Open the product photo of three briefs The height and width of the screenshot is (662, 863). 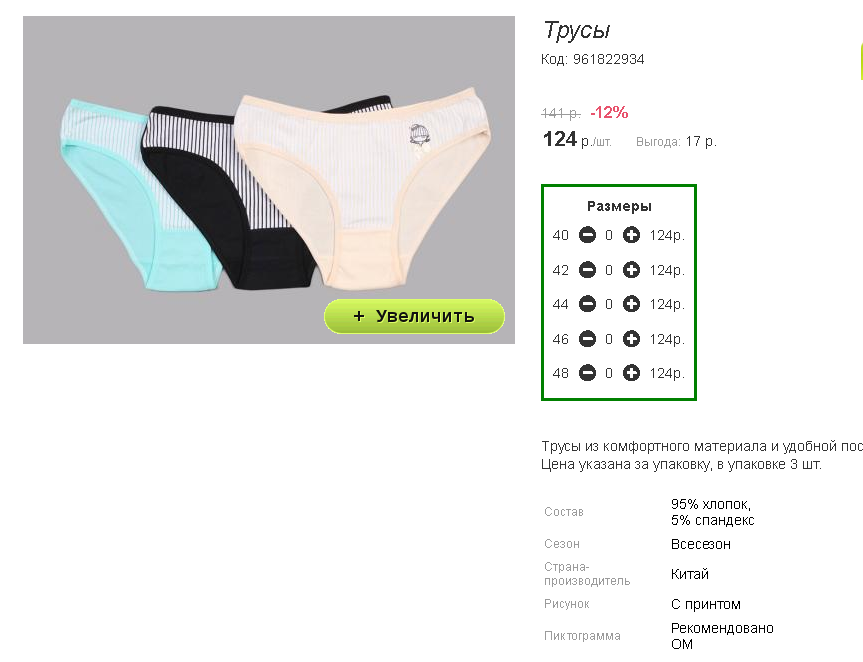click(269, 180)
